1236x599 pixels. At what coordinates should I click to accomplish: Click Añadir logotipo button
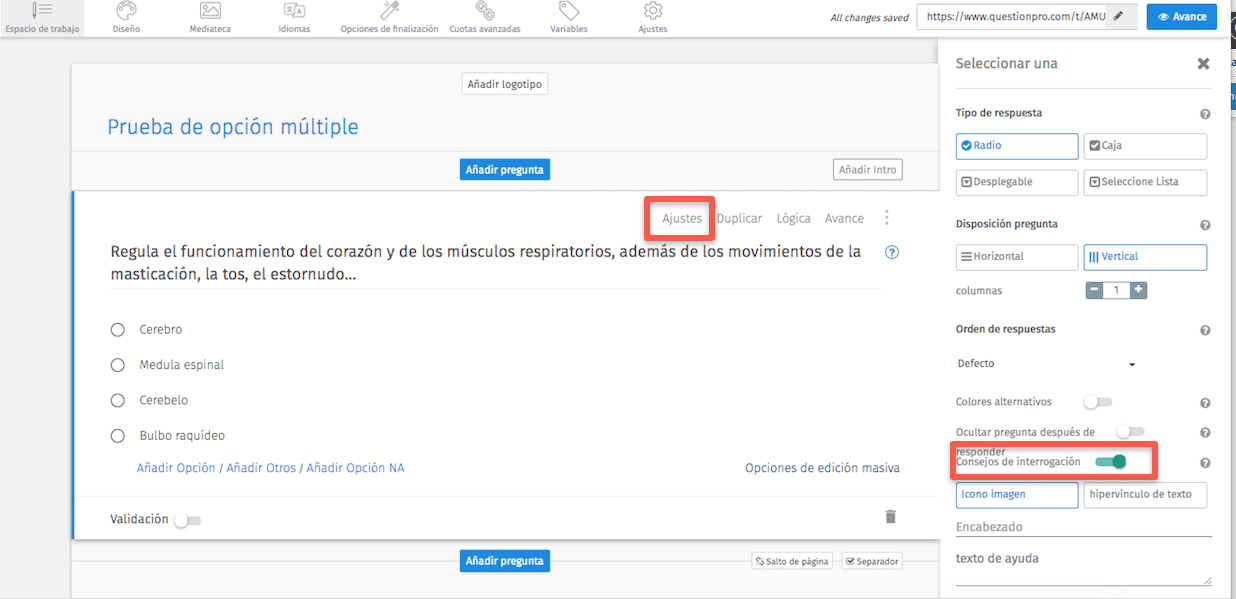click(x=505, y=85)
